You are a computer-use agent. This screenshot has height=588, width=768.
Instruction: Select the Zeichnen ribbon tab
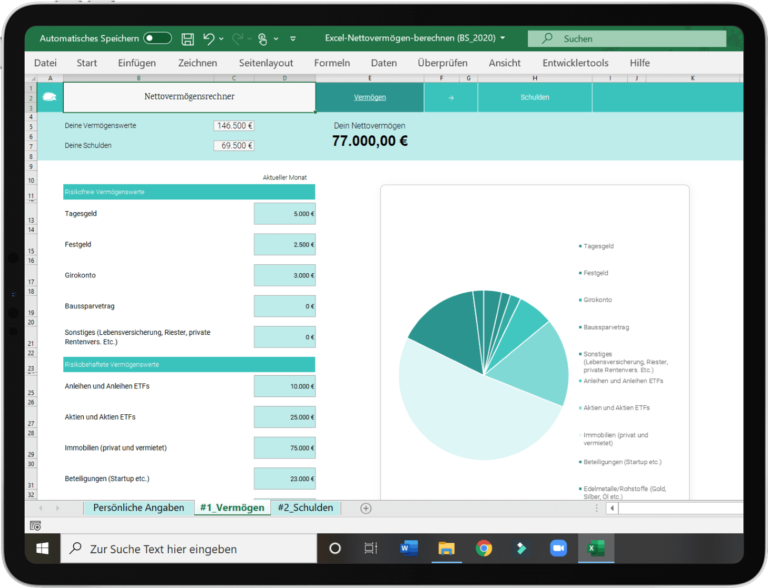(197, 63)
